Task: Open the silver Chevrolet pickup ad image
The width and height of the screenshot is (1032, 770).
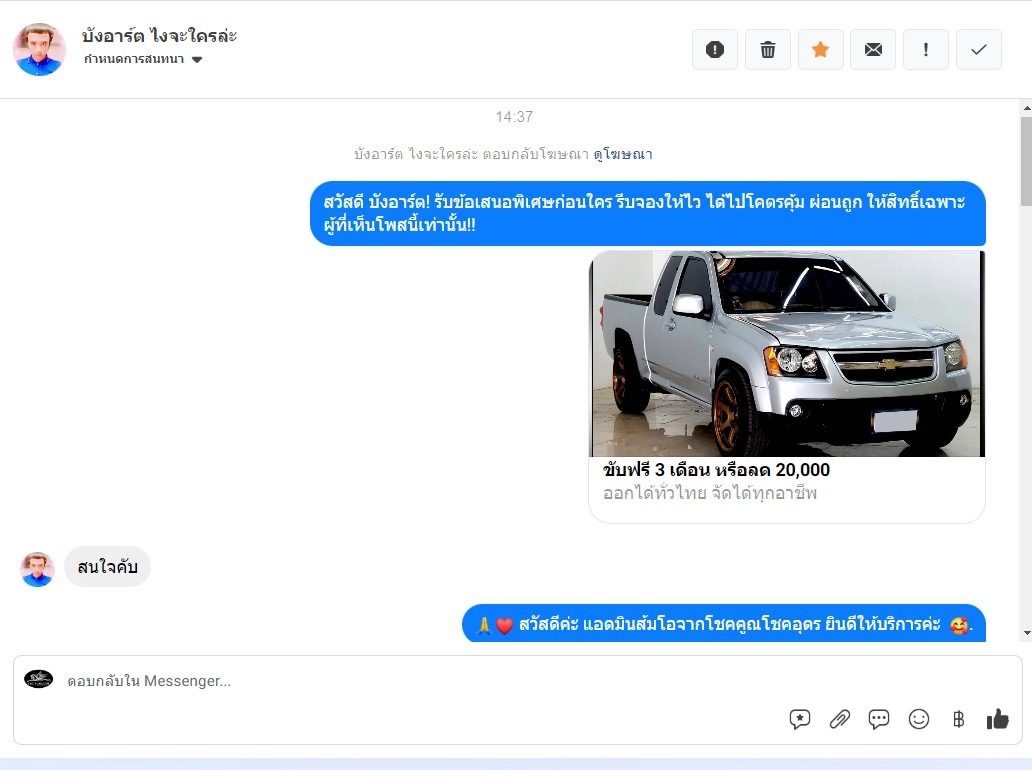Action: click(787, 353)
